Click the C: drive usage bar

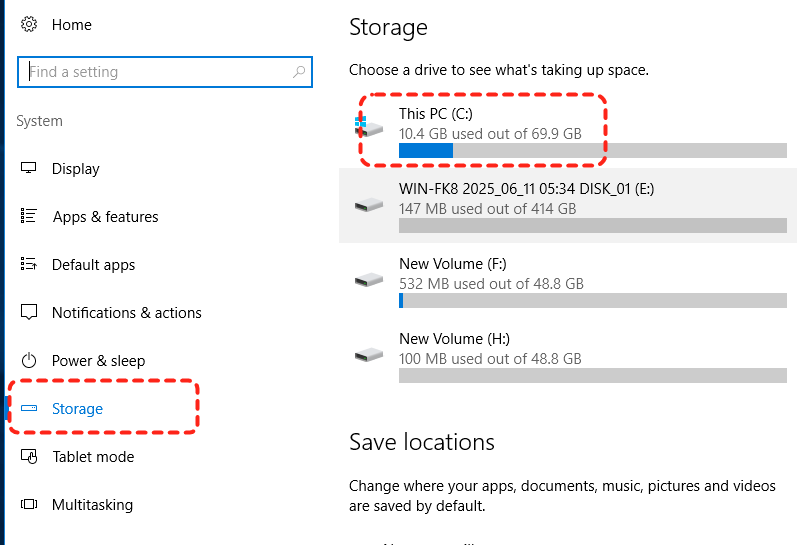coord(592,150)
